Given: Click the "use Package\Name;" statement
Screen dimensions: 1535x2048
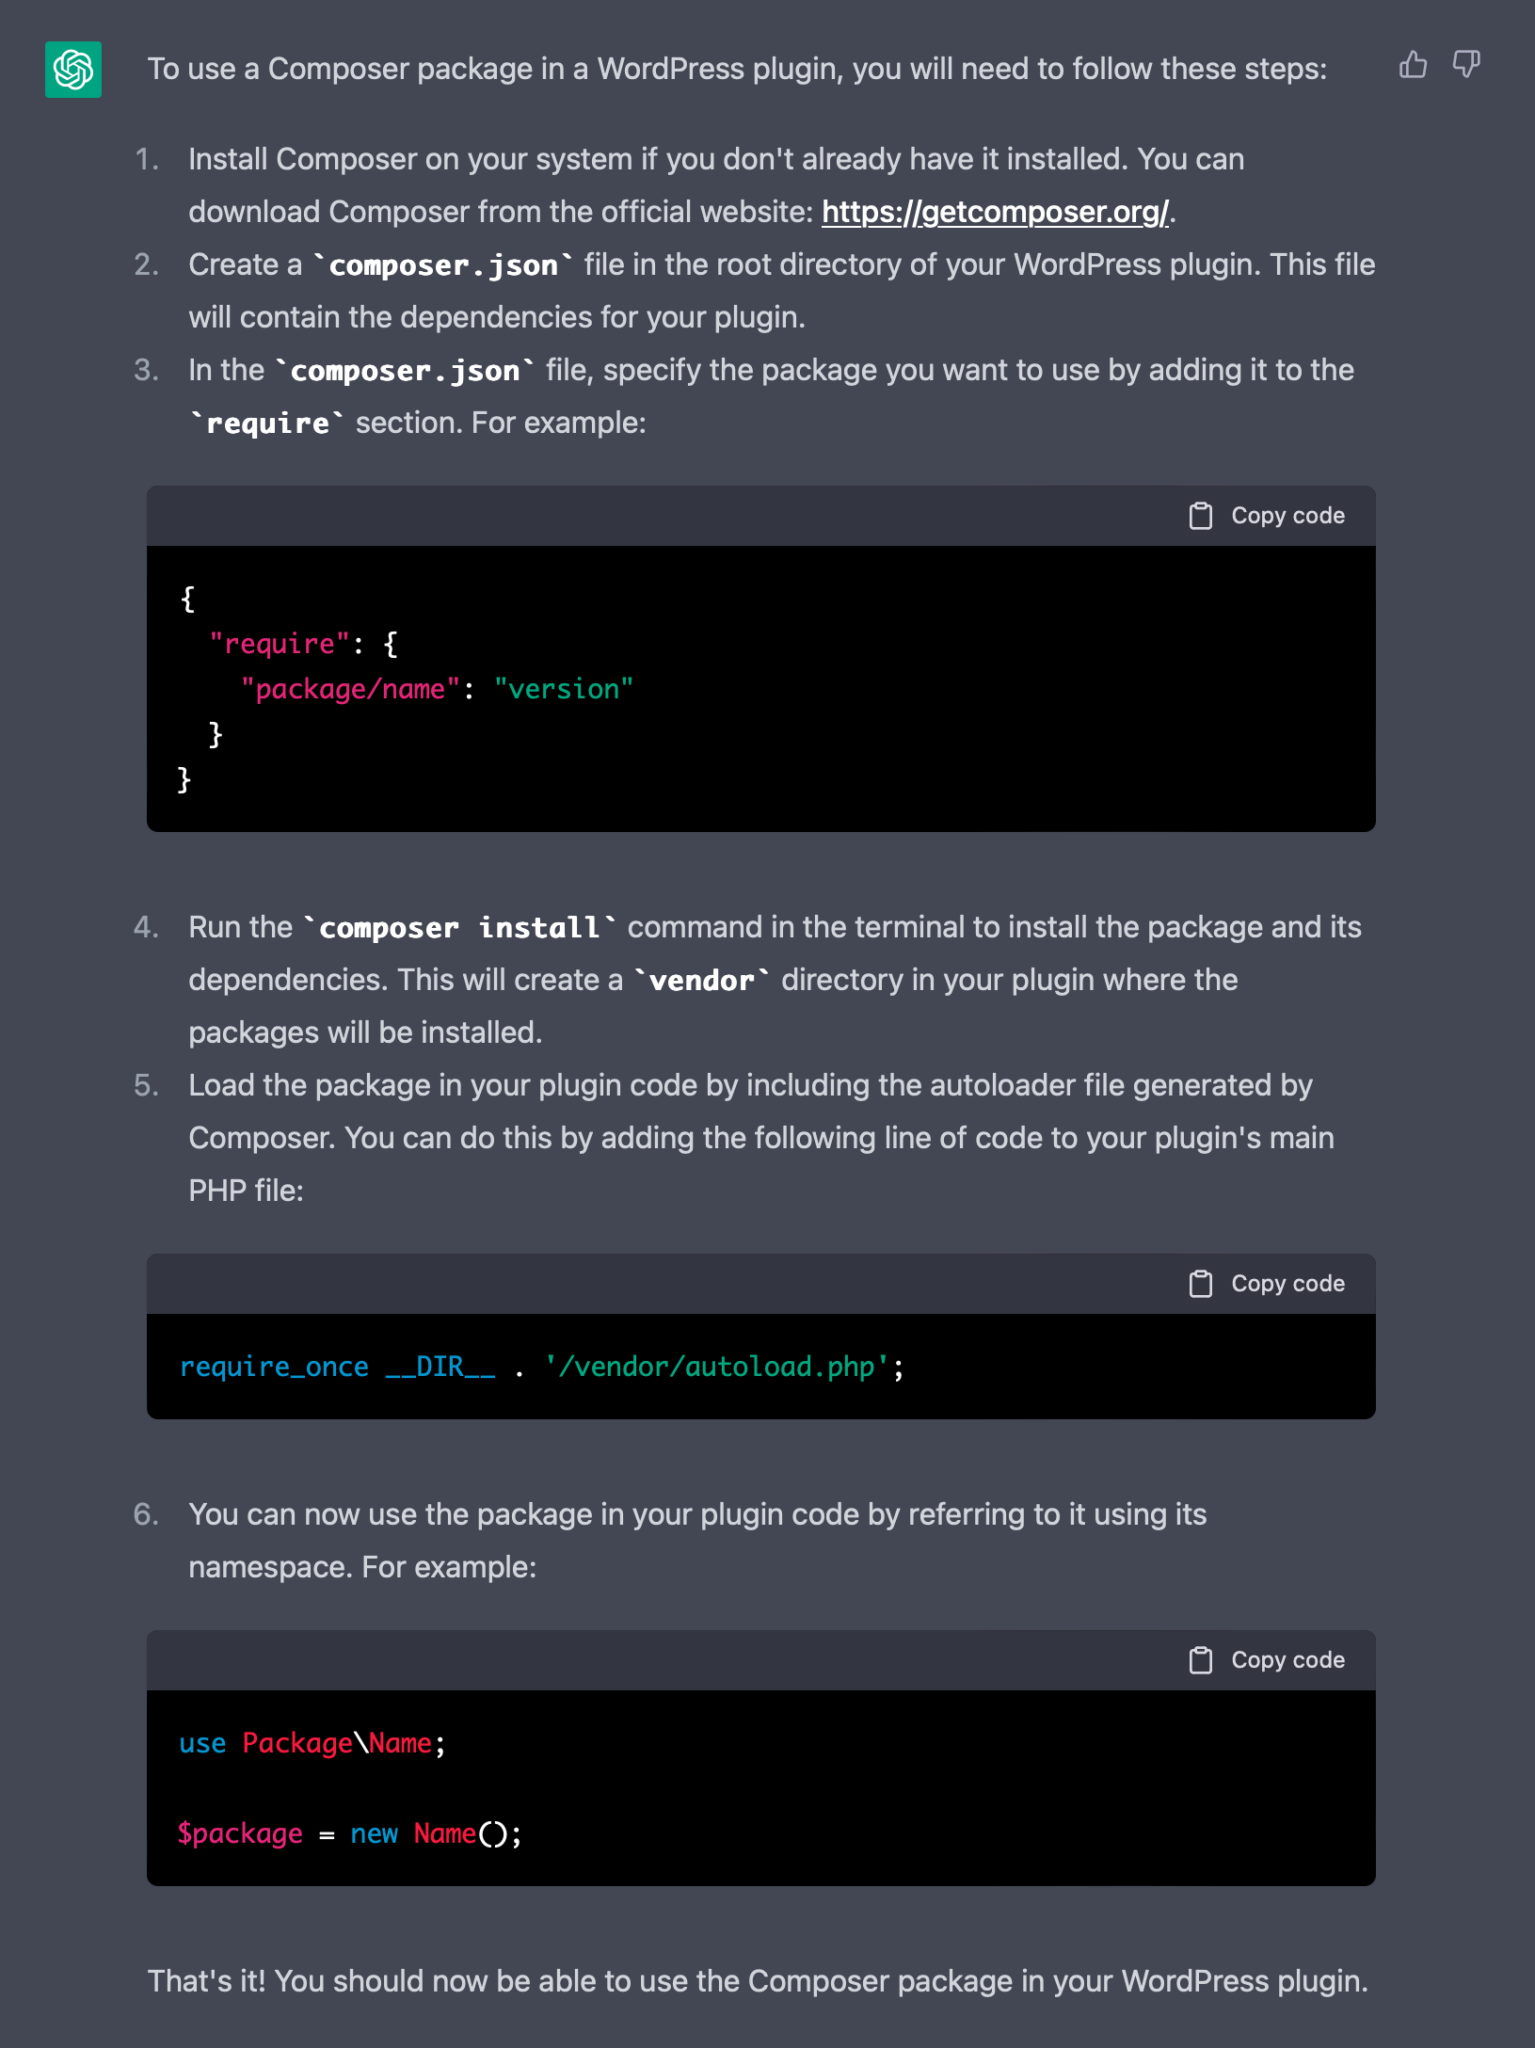Looking at the screenshot, I should 308,1742.
